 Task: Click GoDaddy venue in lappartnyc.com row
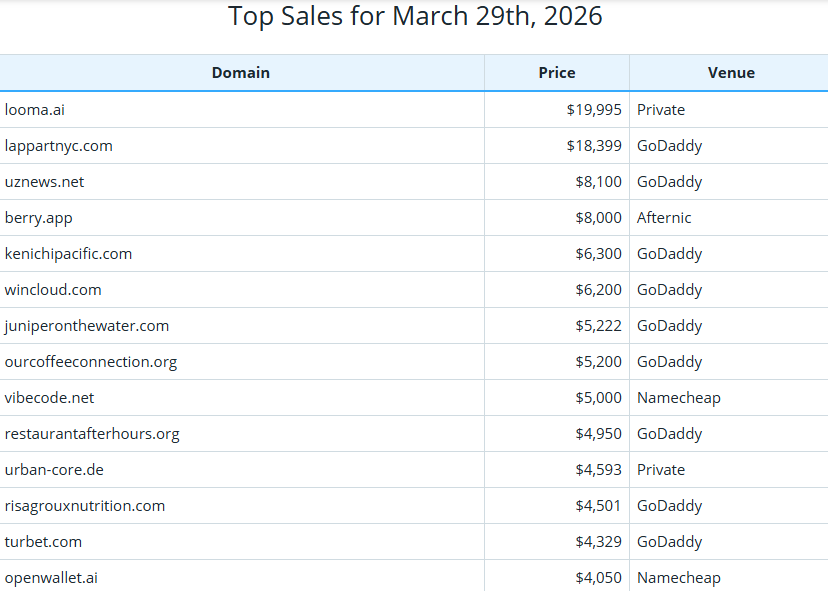(x=670, y=146)
